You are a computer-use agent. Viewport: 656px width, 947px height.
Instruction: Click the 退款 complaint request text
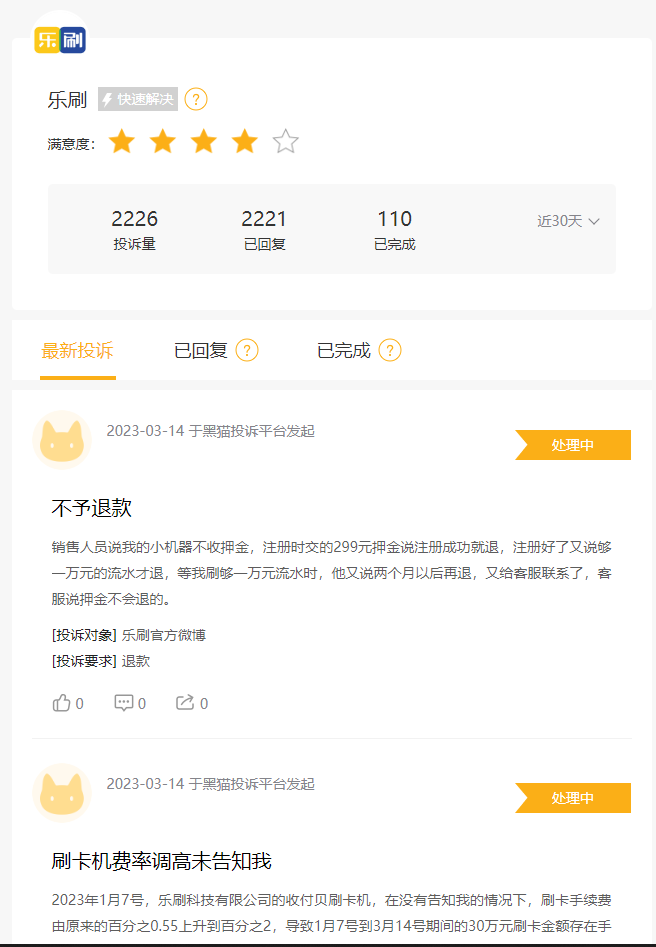[x=136, y=661]
